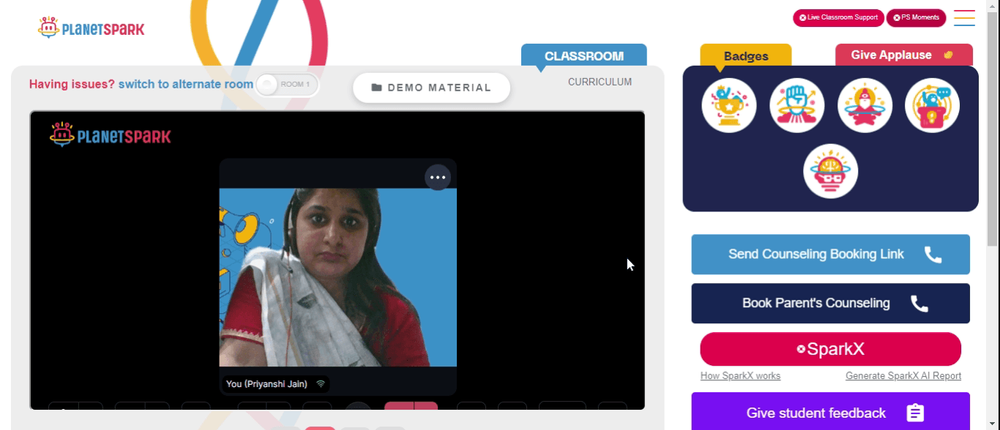Toggle the ROOM 1 alternate room switch
The height and width of the screenshot is (430, 1000).
pyautogui.click(x=286, y=84)
